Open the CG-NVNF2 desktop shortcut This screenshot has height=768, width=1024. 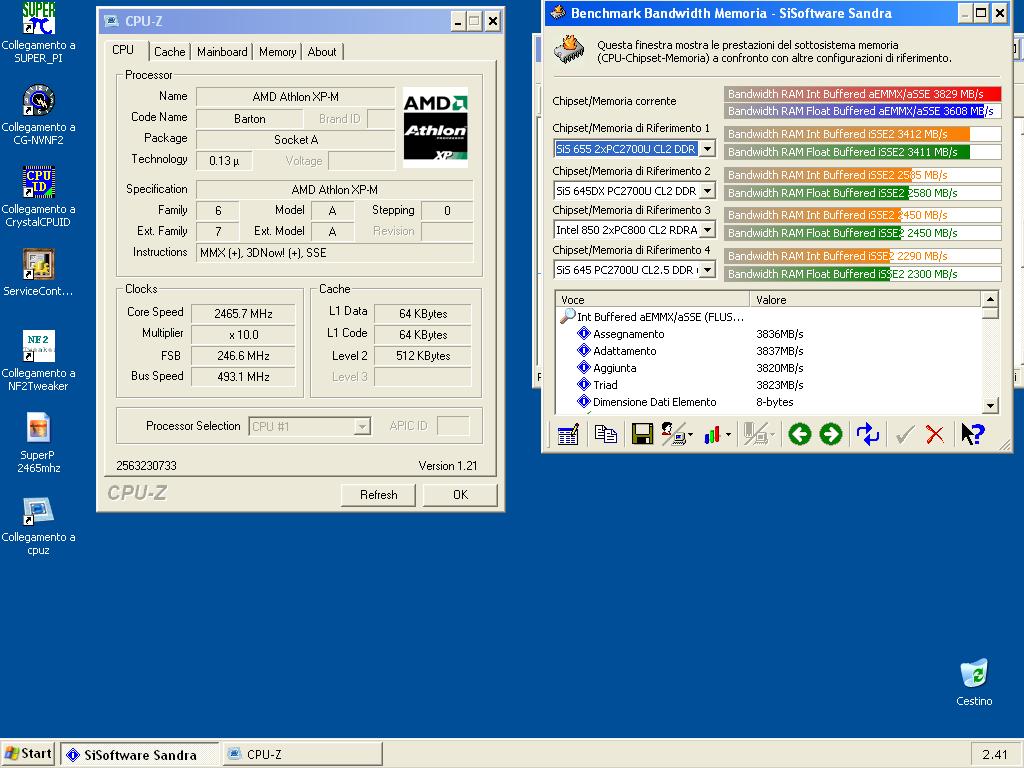(39, 114)
